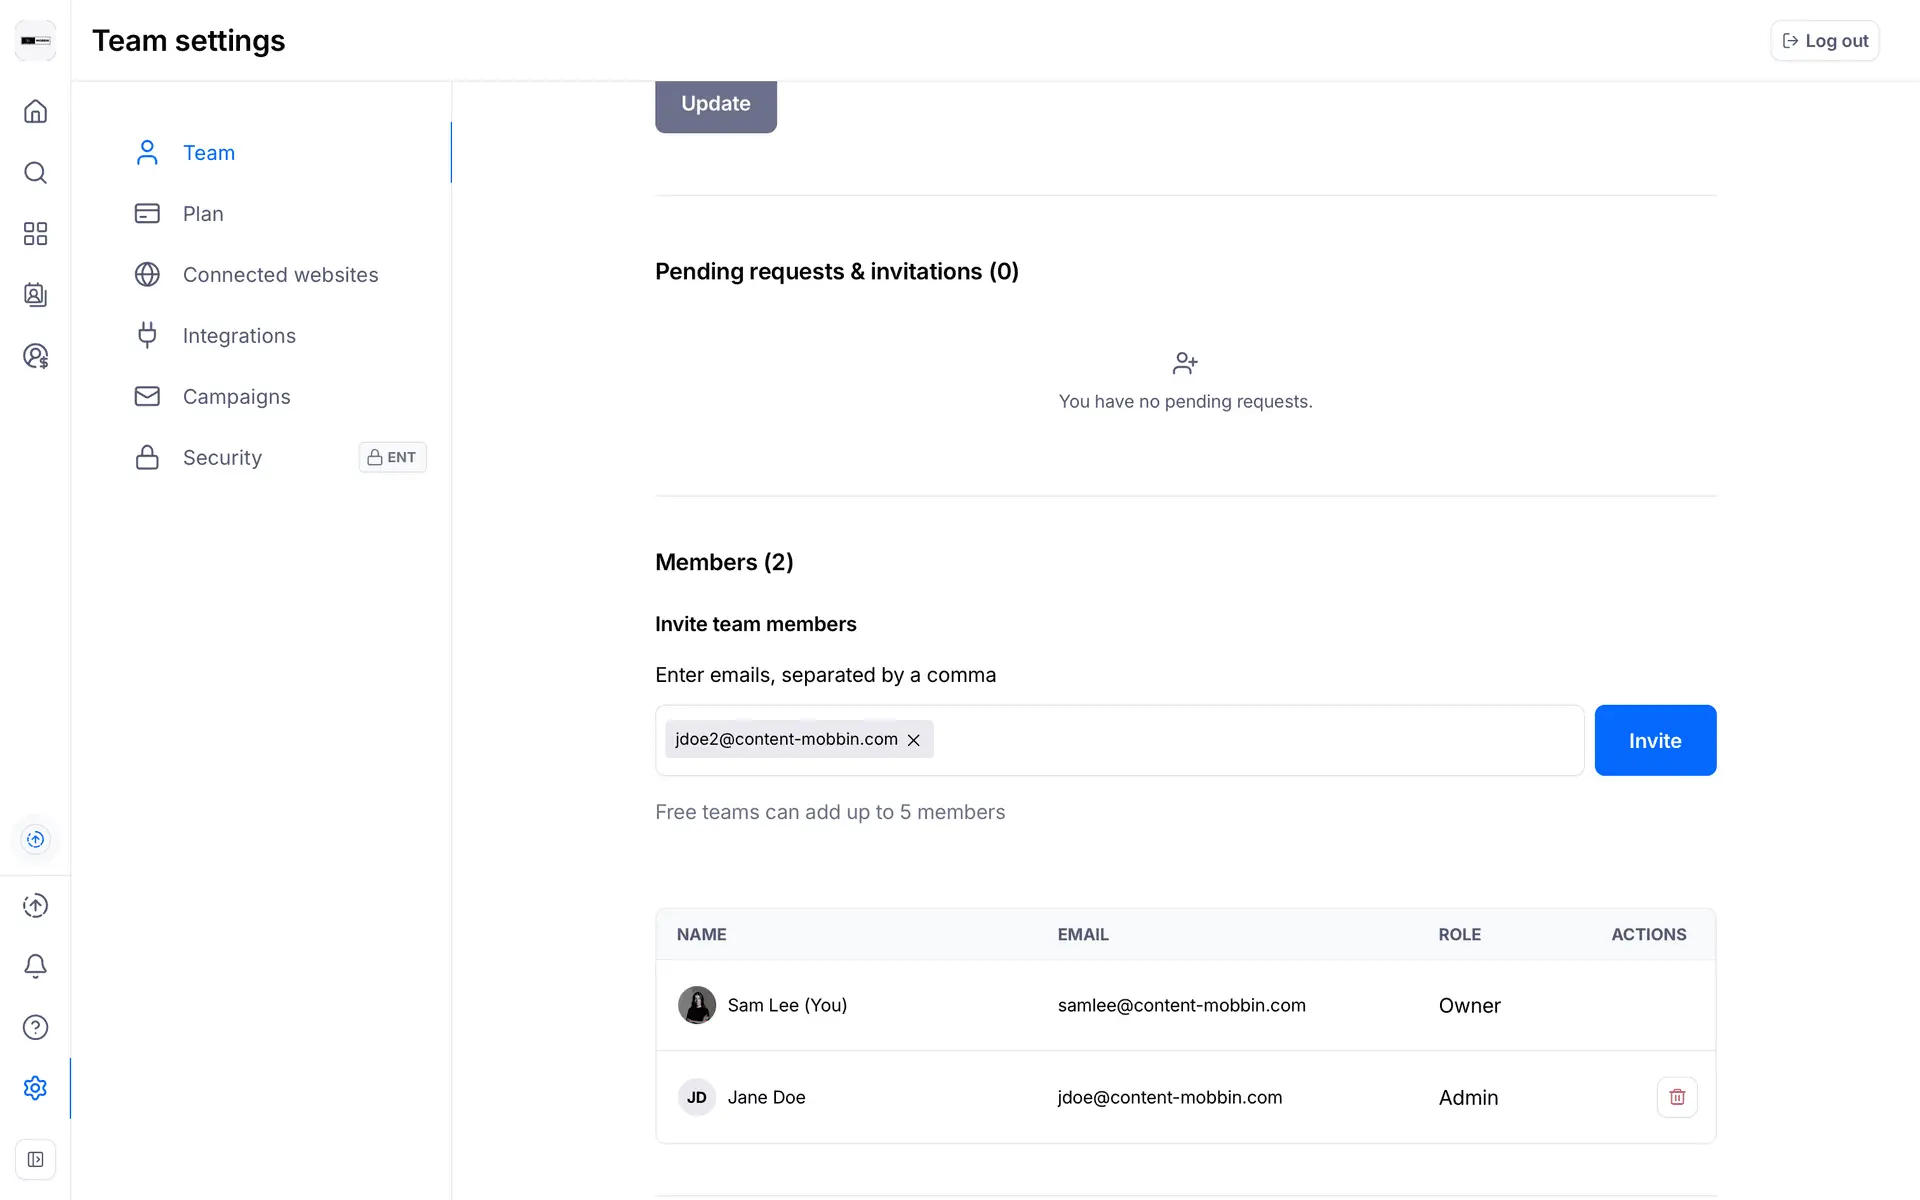Click the upgrade arrow icon above the bell
Screen dimensions: 1920x1200
pos(35,906)
